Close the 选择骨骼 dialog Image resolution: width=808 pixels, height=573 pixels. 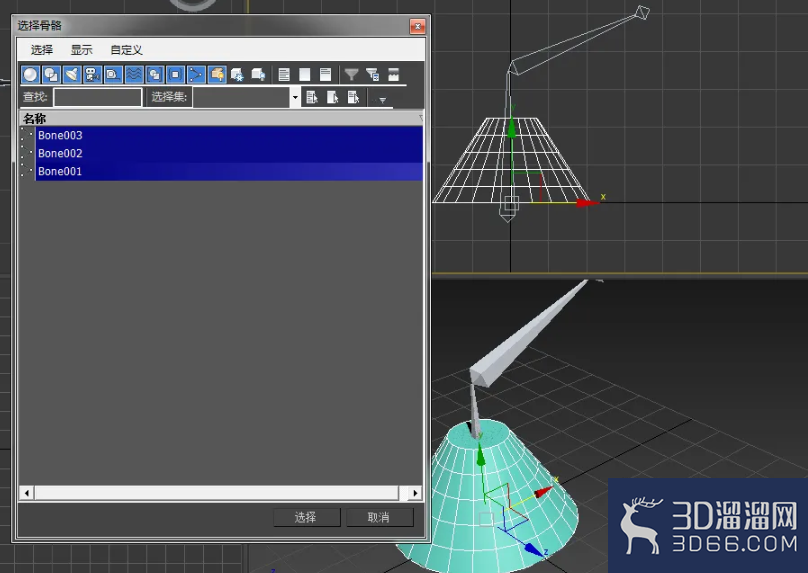417,26
